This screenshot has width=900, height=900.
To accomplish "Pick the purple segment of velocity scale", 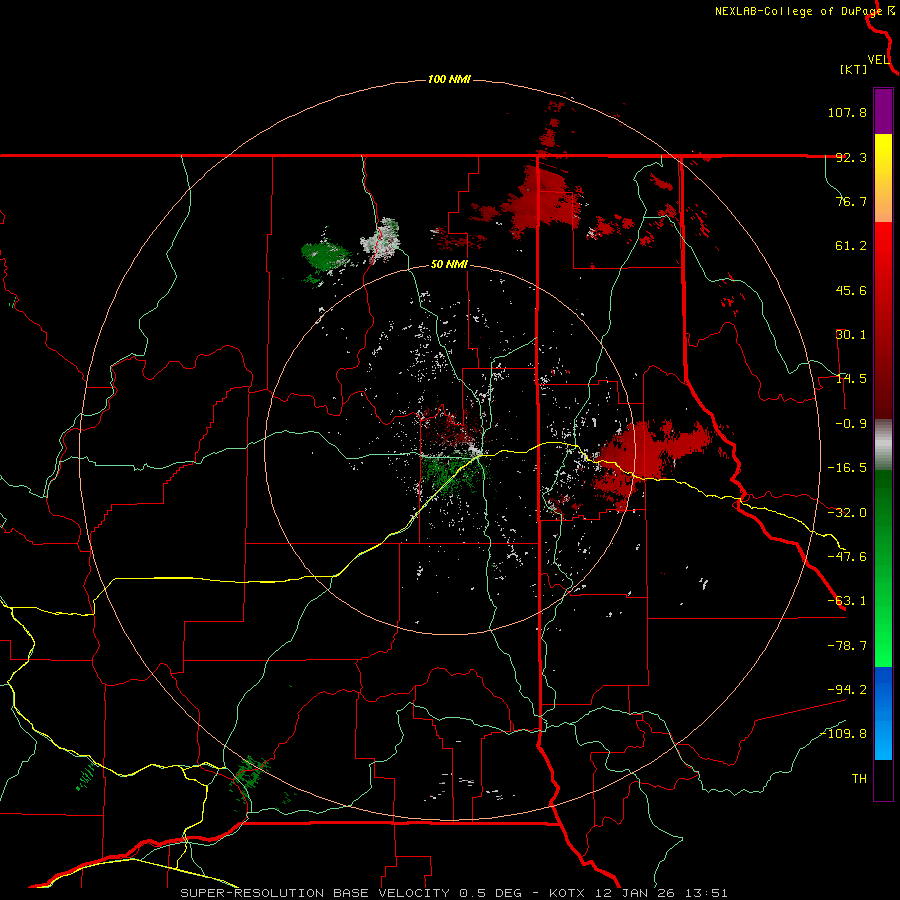I will pos(883,111).
